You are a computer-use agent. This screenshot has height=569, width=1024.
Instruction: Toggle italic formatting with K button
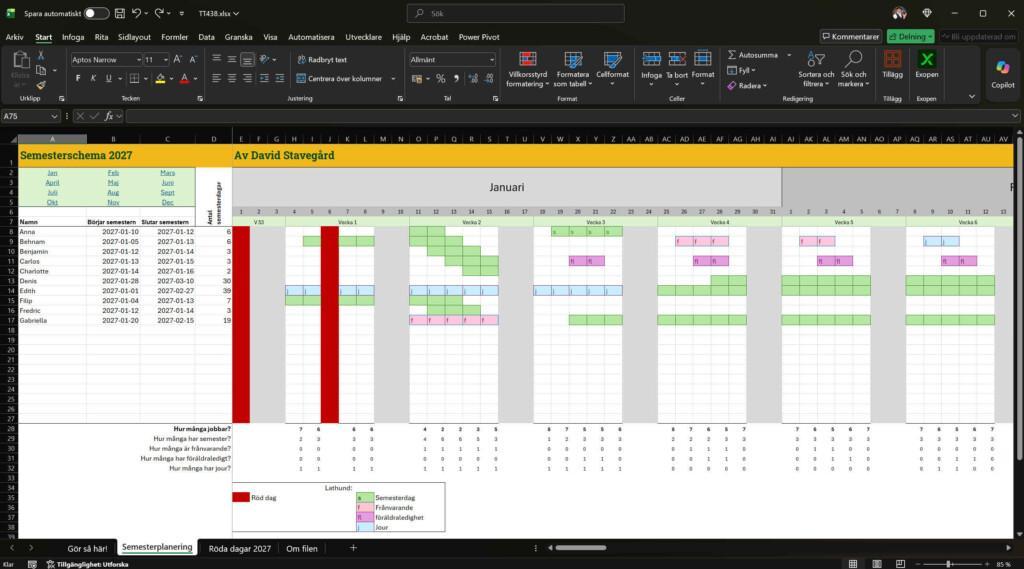(93, 78)
